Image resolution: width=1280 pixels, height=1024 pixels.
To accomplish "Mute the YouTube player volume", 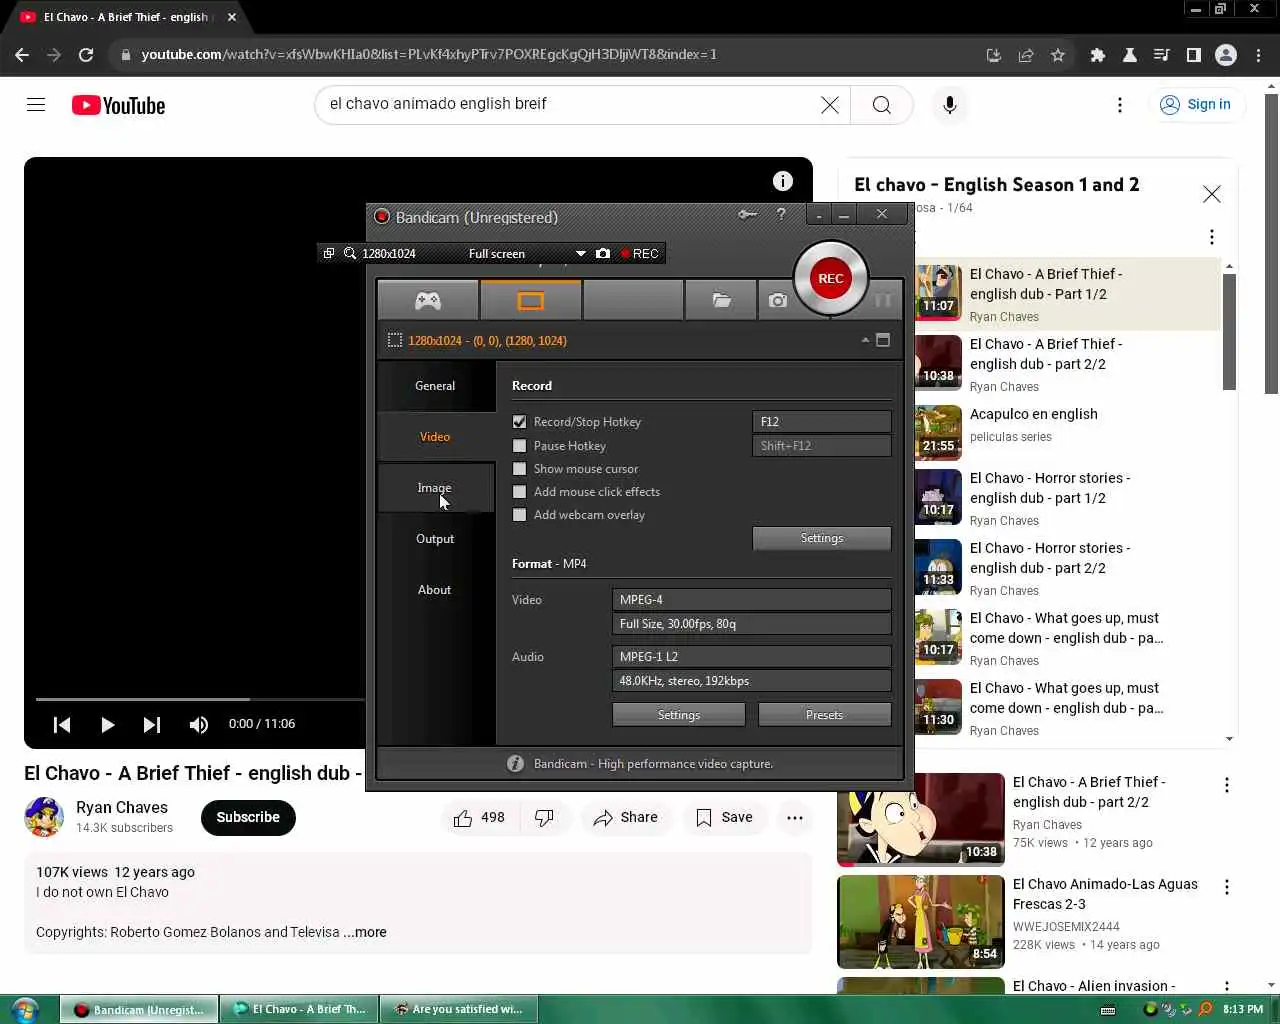I will [199, 724].
